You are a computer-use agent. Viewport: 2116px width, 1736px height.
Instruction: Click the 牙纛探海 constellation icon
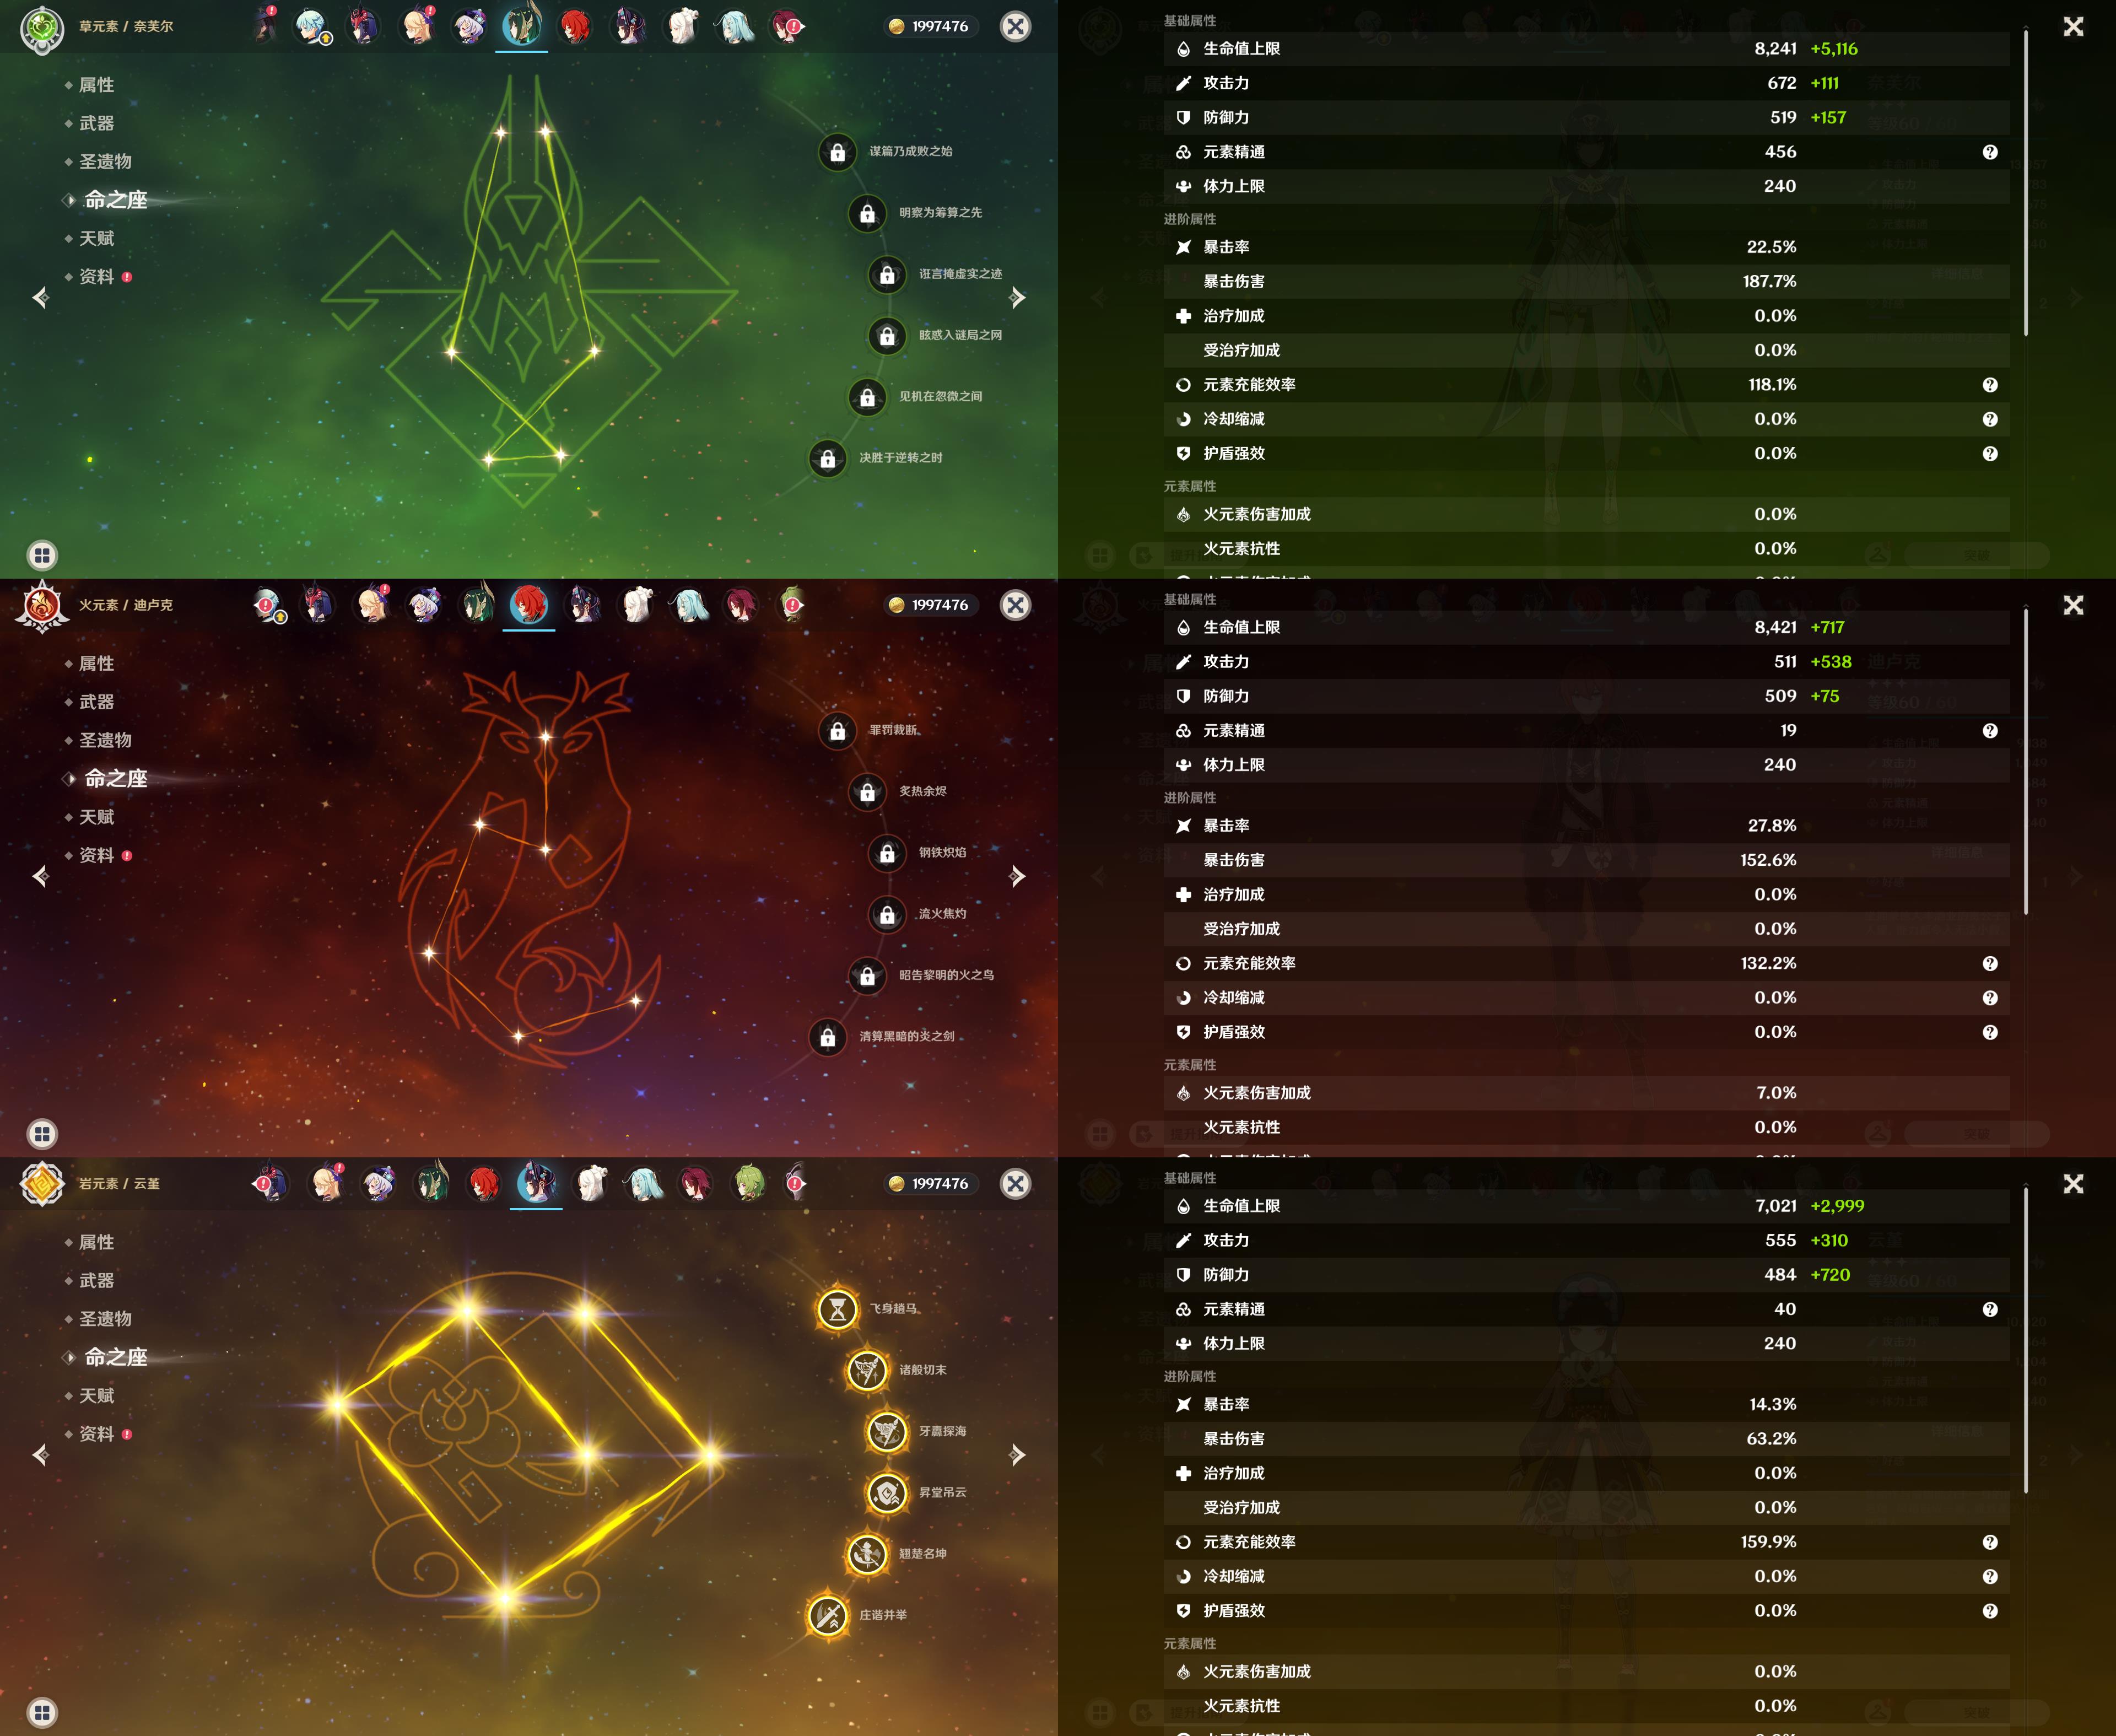pyautogui.click(x=888, y=1432)
